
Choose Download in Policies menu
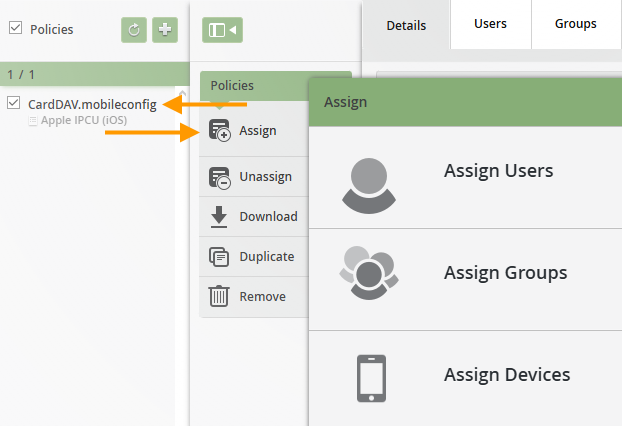(x=254, y=217)
